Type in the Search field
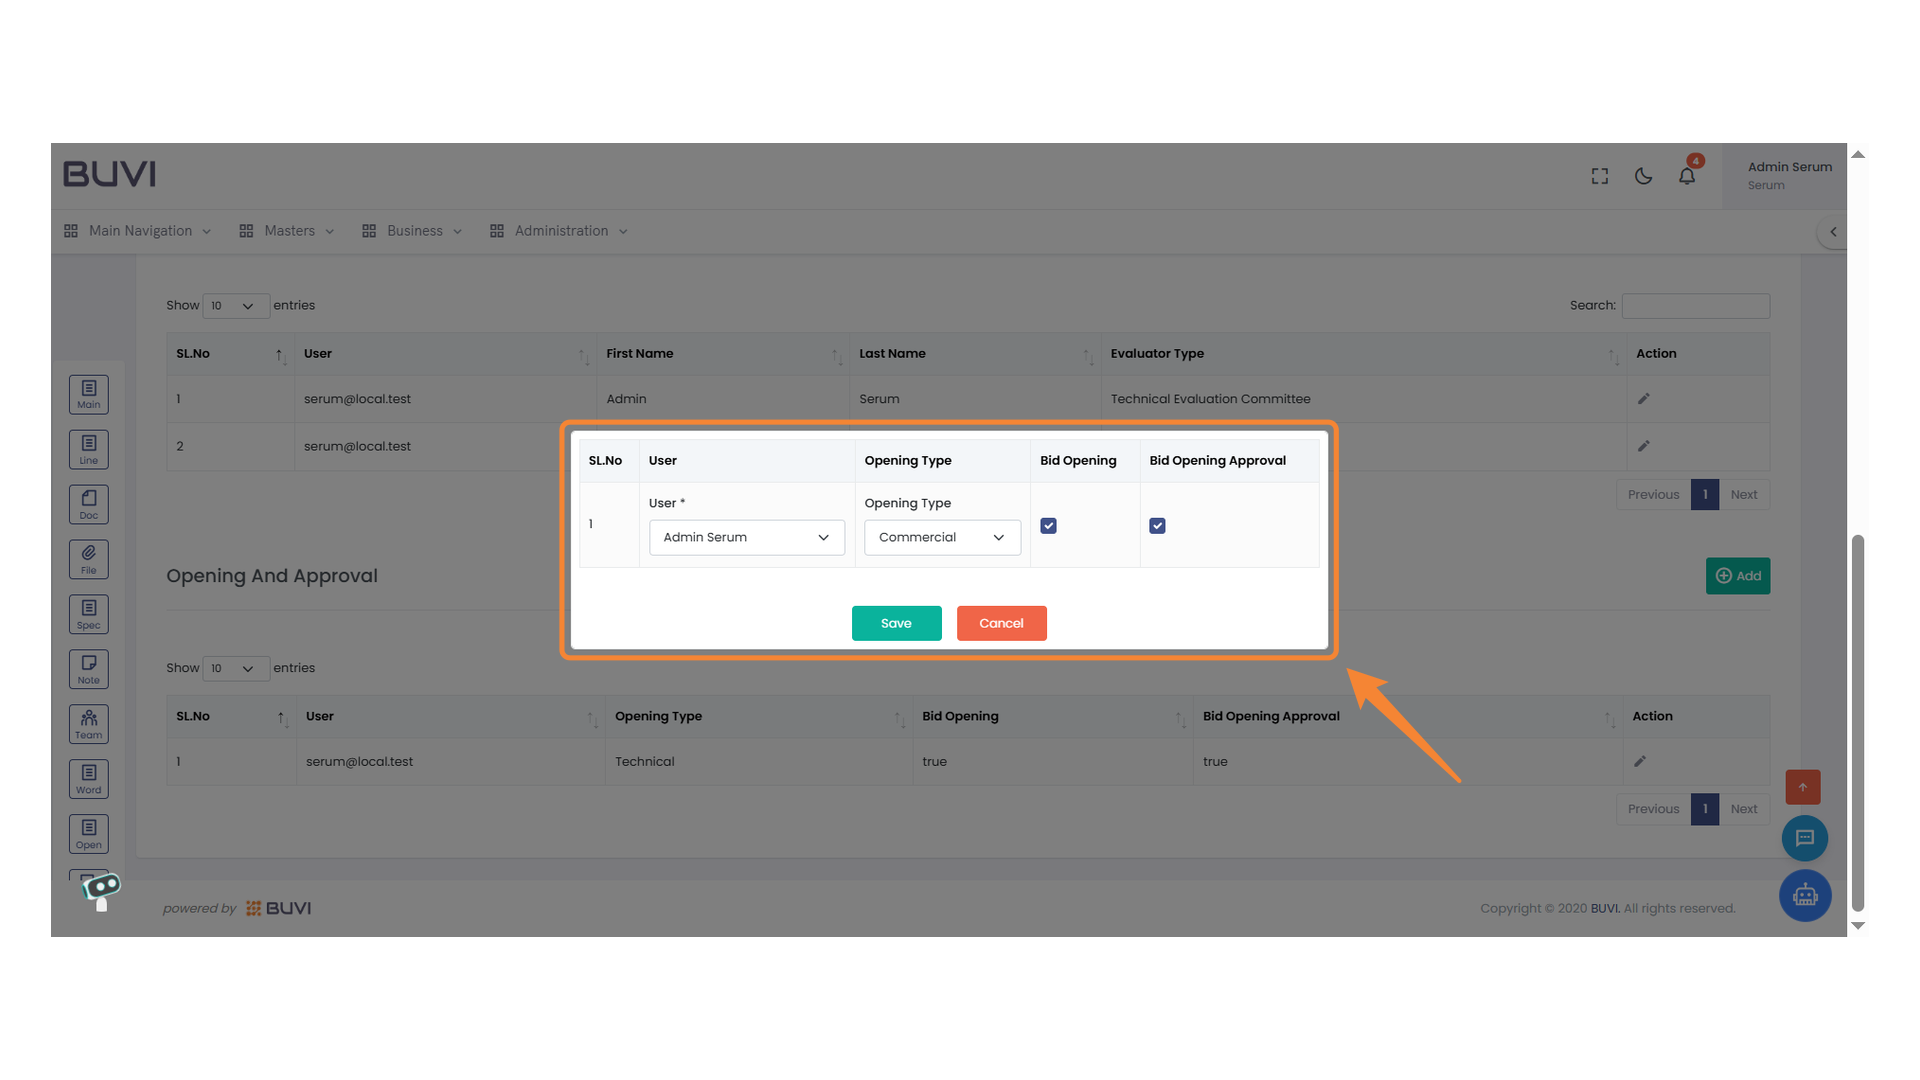1920x1080 pixels. (1695, 306)
